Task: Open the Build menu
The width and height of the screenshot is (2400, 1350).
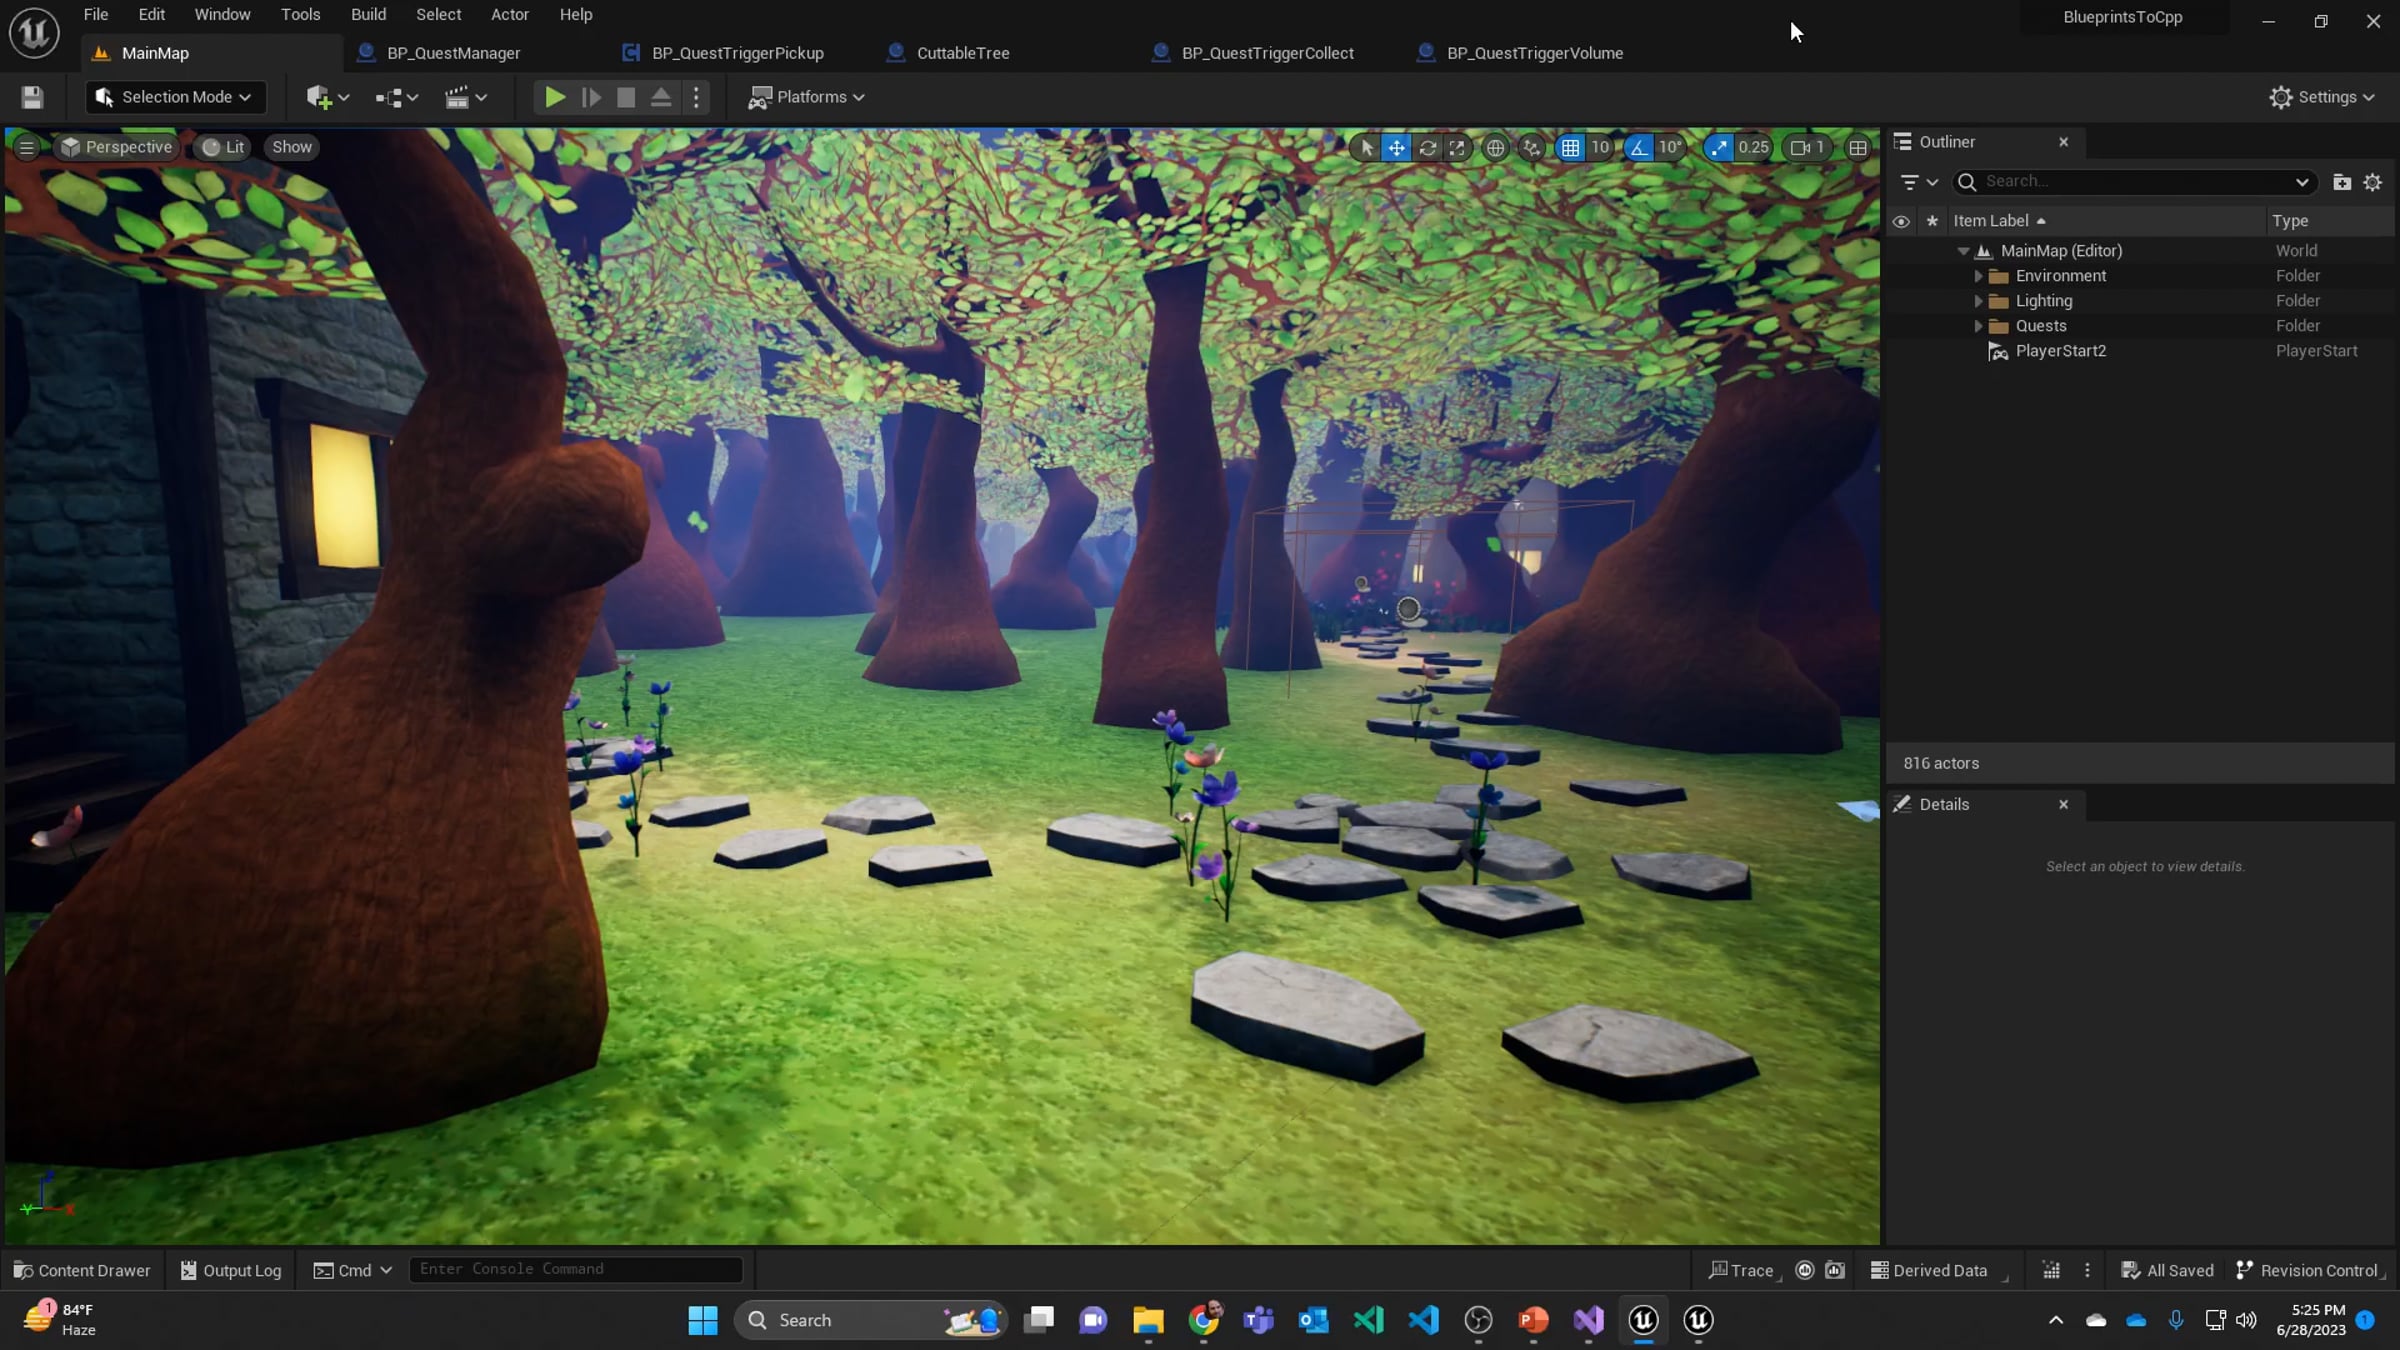Action: (368, 14)
